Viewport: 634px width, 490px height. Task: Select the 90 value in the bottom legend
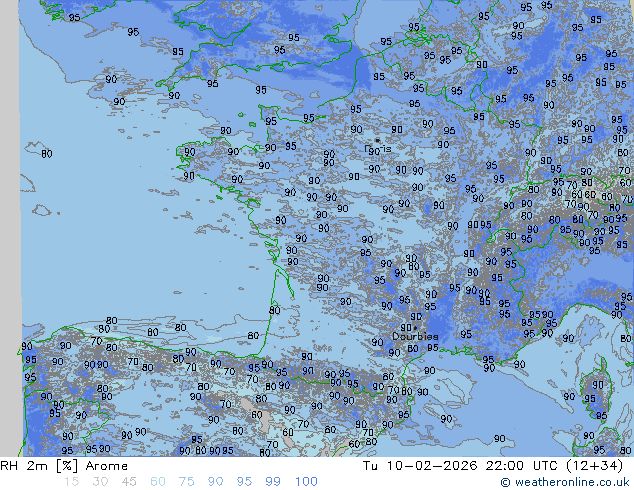[216, 482]
